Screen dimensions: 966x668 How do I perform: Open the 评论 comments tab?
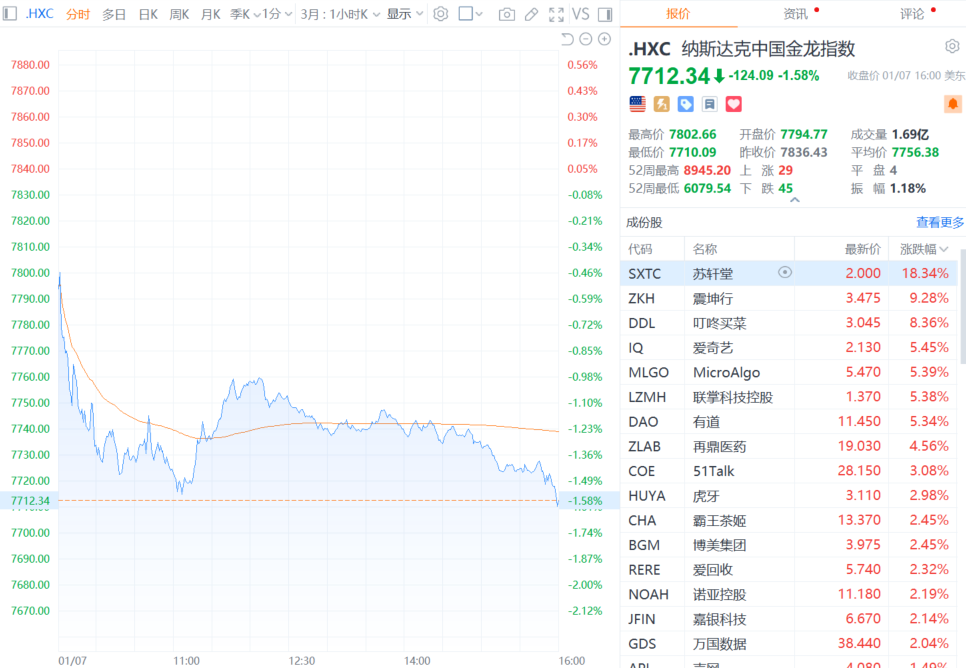click(912, 14)
